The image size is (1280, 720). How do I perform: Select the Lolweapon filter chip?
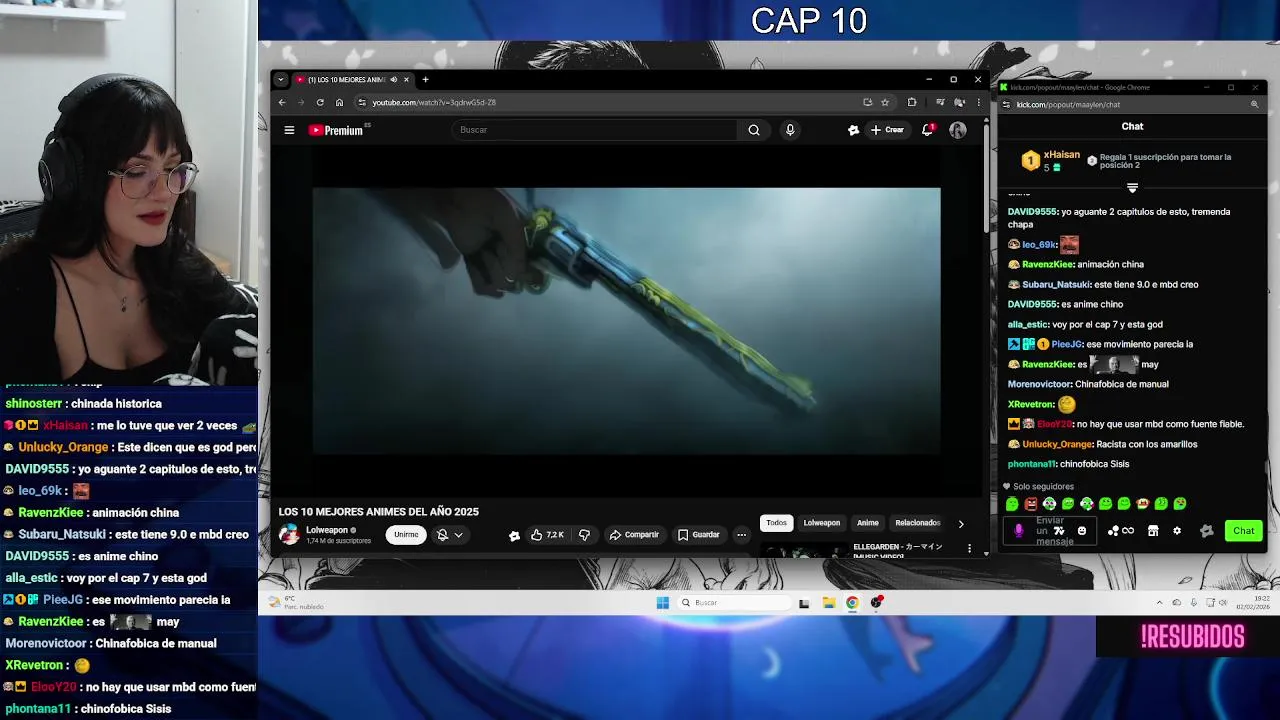(822, 523)
